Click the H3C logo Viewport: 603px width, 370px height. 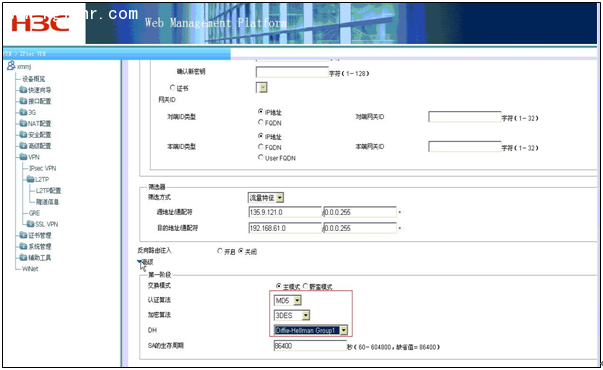[x=40, y=23]
